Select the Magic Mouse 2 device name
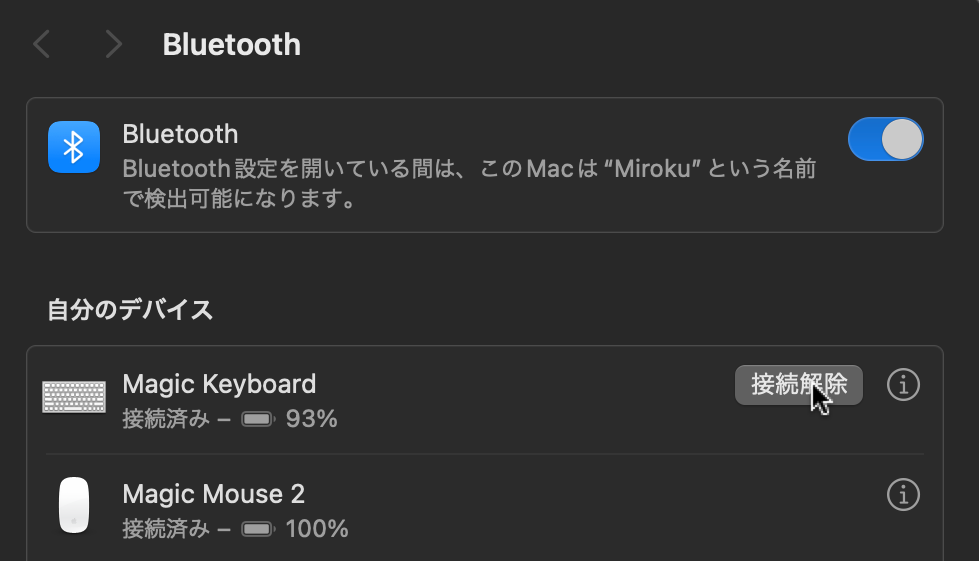The width and height of the screenshot is (979, 561). (213, 494)
